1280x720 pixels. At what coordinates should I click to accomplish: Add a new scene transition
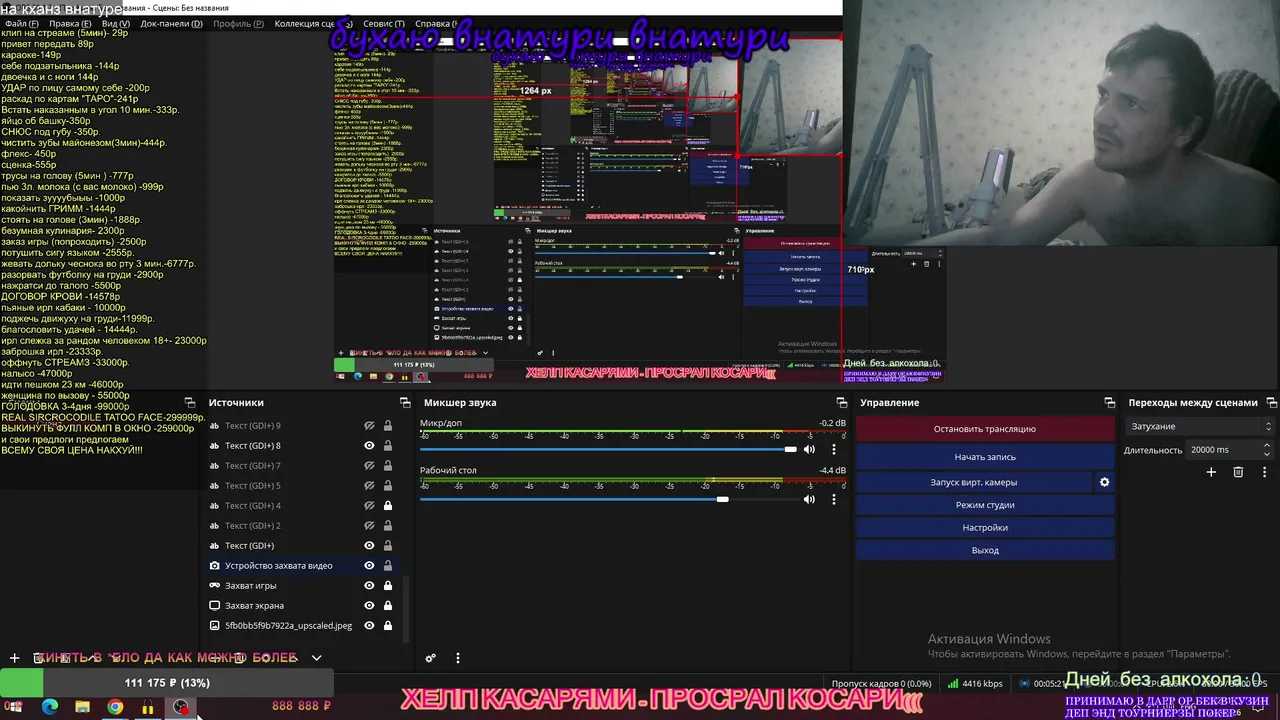point(1211,472)
